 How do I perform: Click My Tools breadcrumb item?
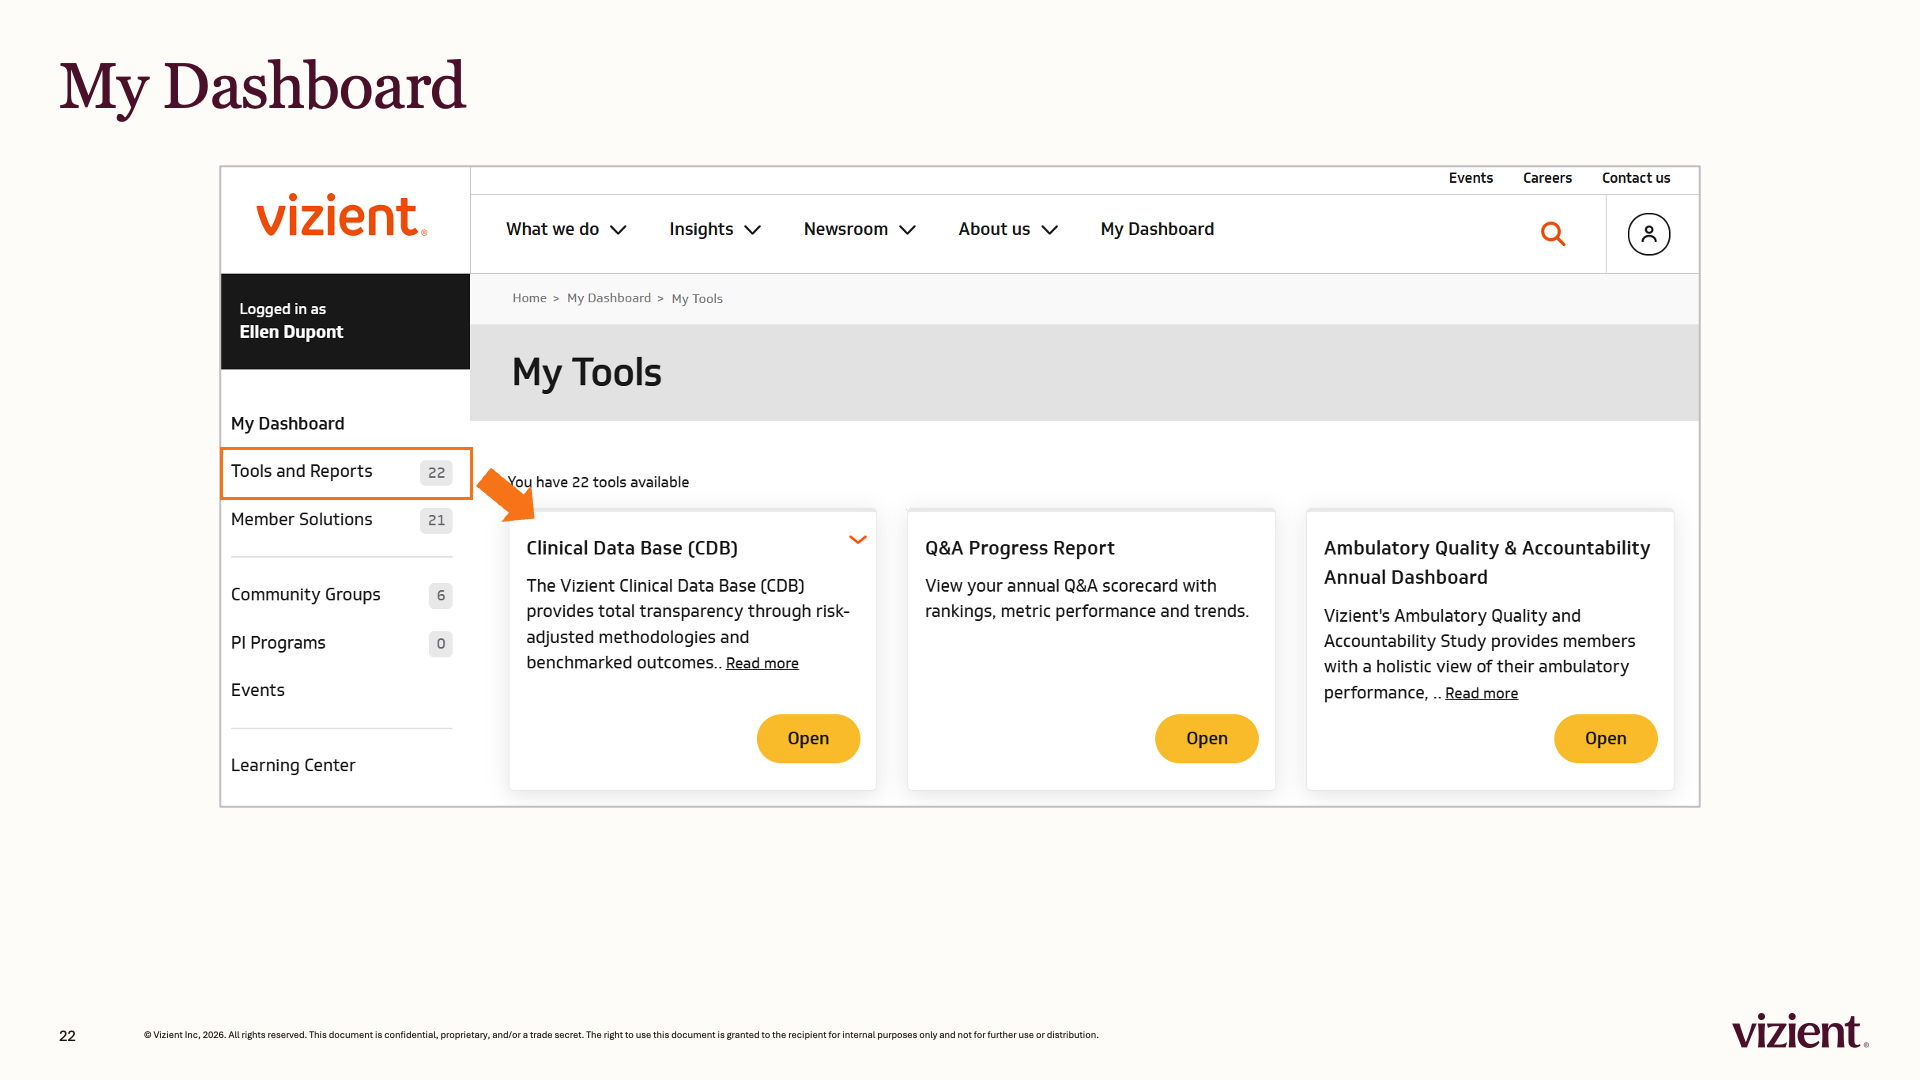click(x=697, y=298)
